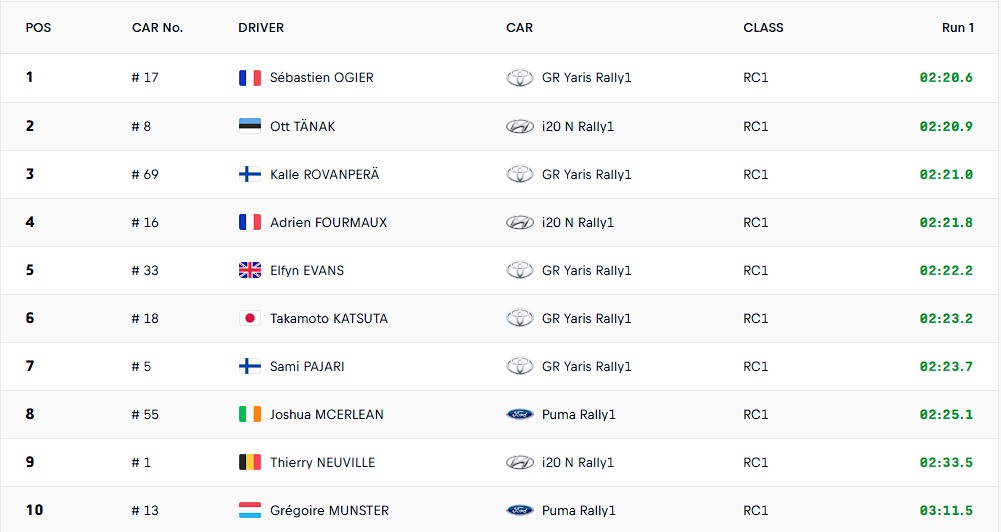The height and width of the screenshot is (532, 1001).
Task: Click the French flag beside Sébastien Ogier
Action: (250, 78)
